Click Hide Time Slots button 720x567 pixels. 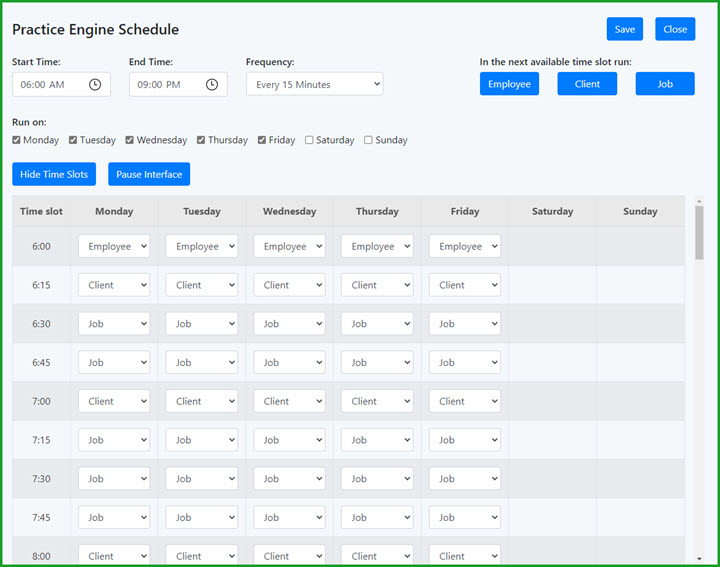click(54, 174)
